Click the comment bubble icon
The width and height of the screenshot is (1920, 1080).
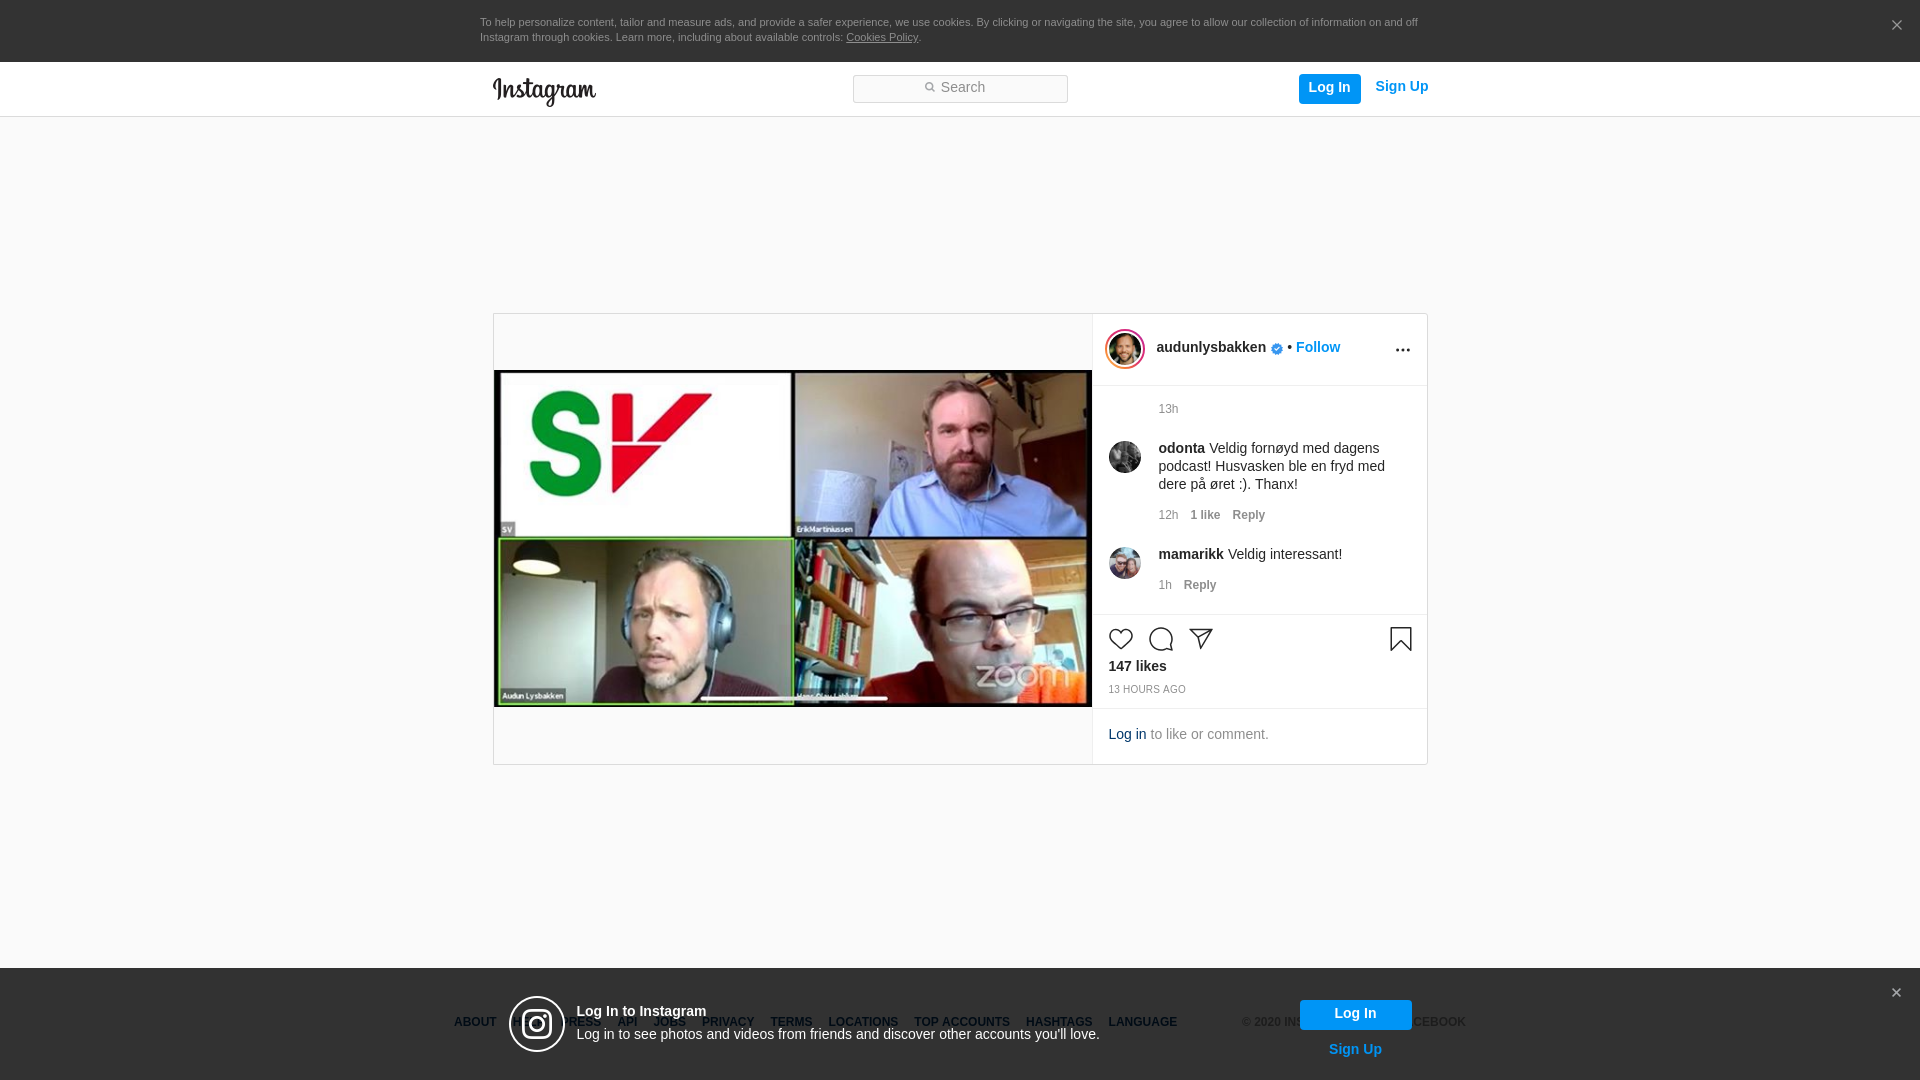pos(1161,639)
